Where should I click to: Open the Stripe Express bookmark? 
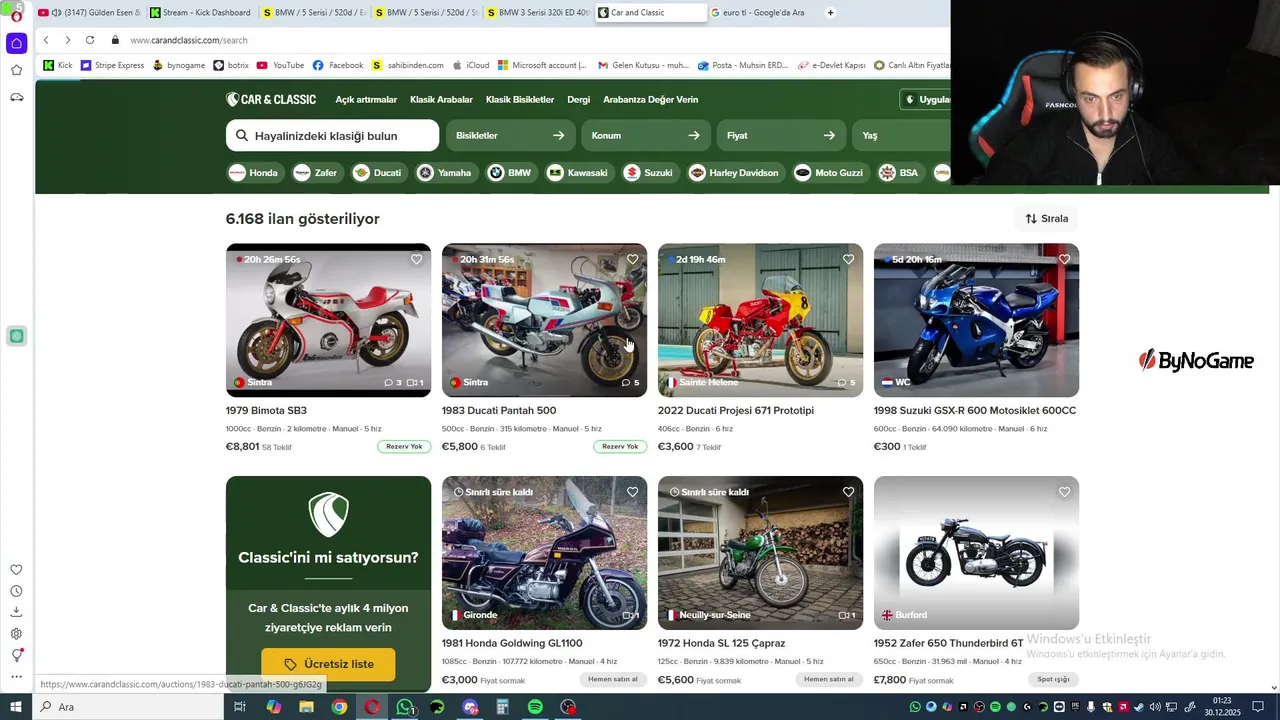[x=112, y=65]
